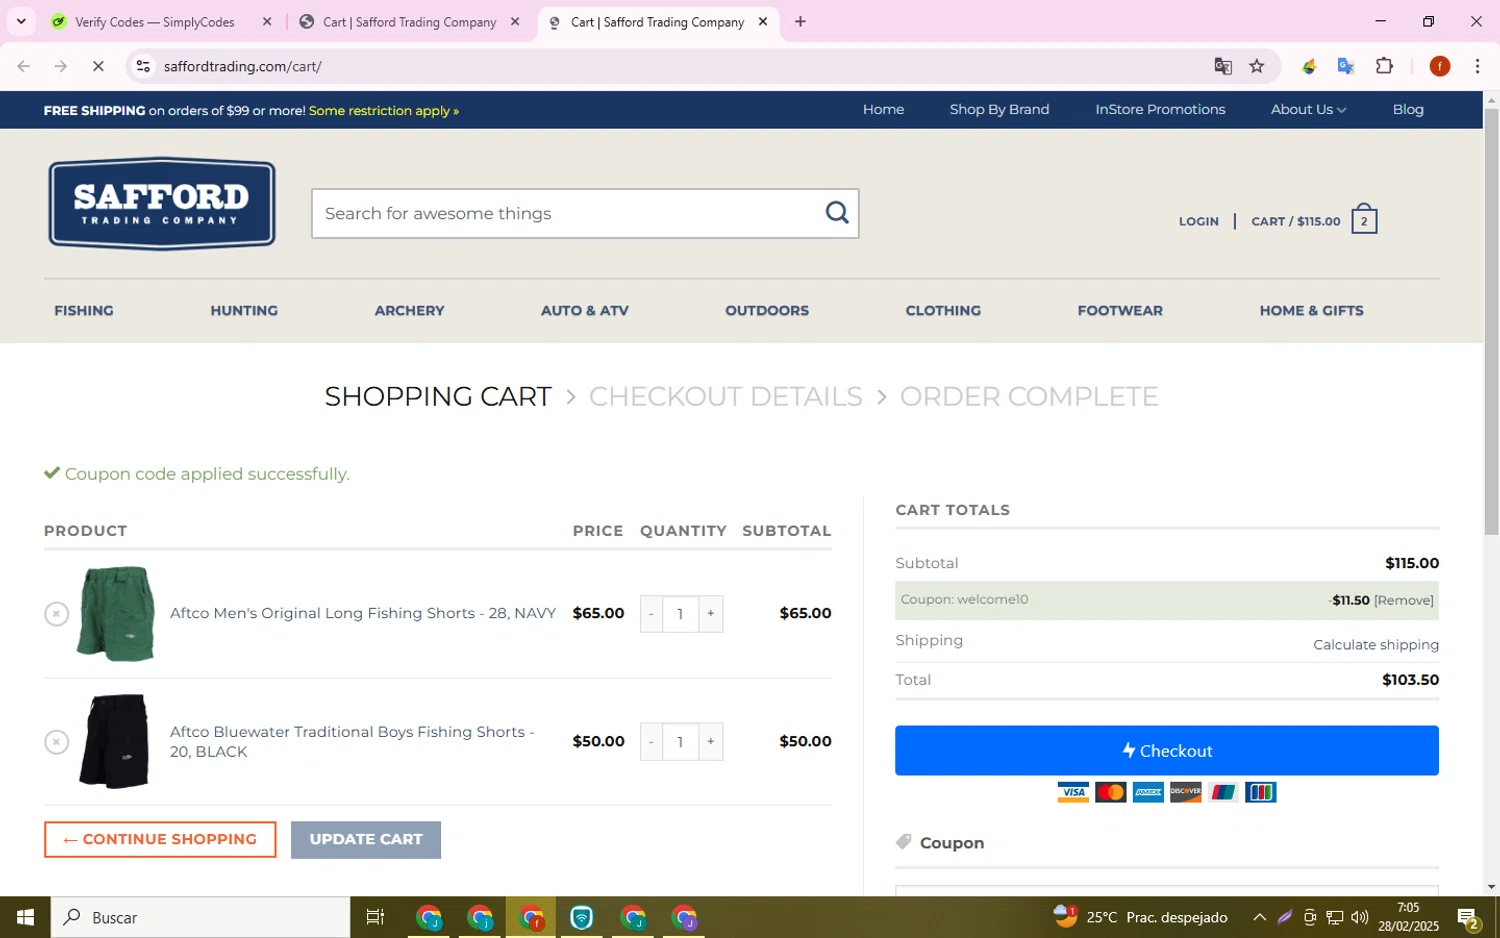Open the tab search dropdown arrow

click(21, 21)
